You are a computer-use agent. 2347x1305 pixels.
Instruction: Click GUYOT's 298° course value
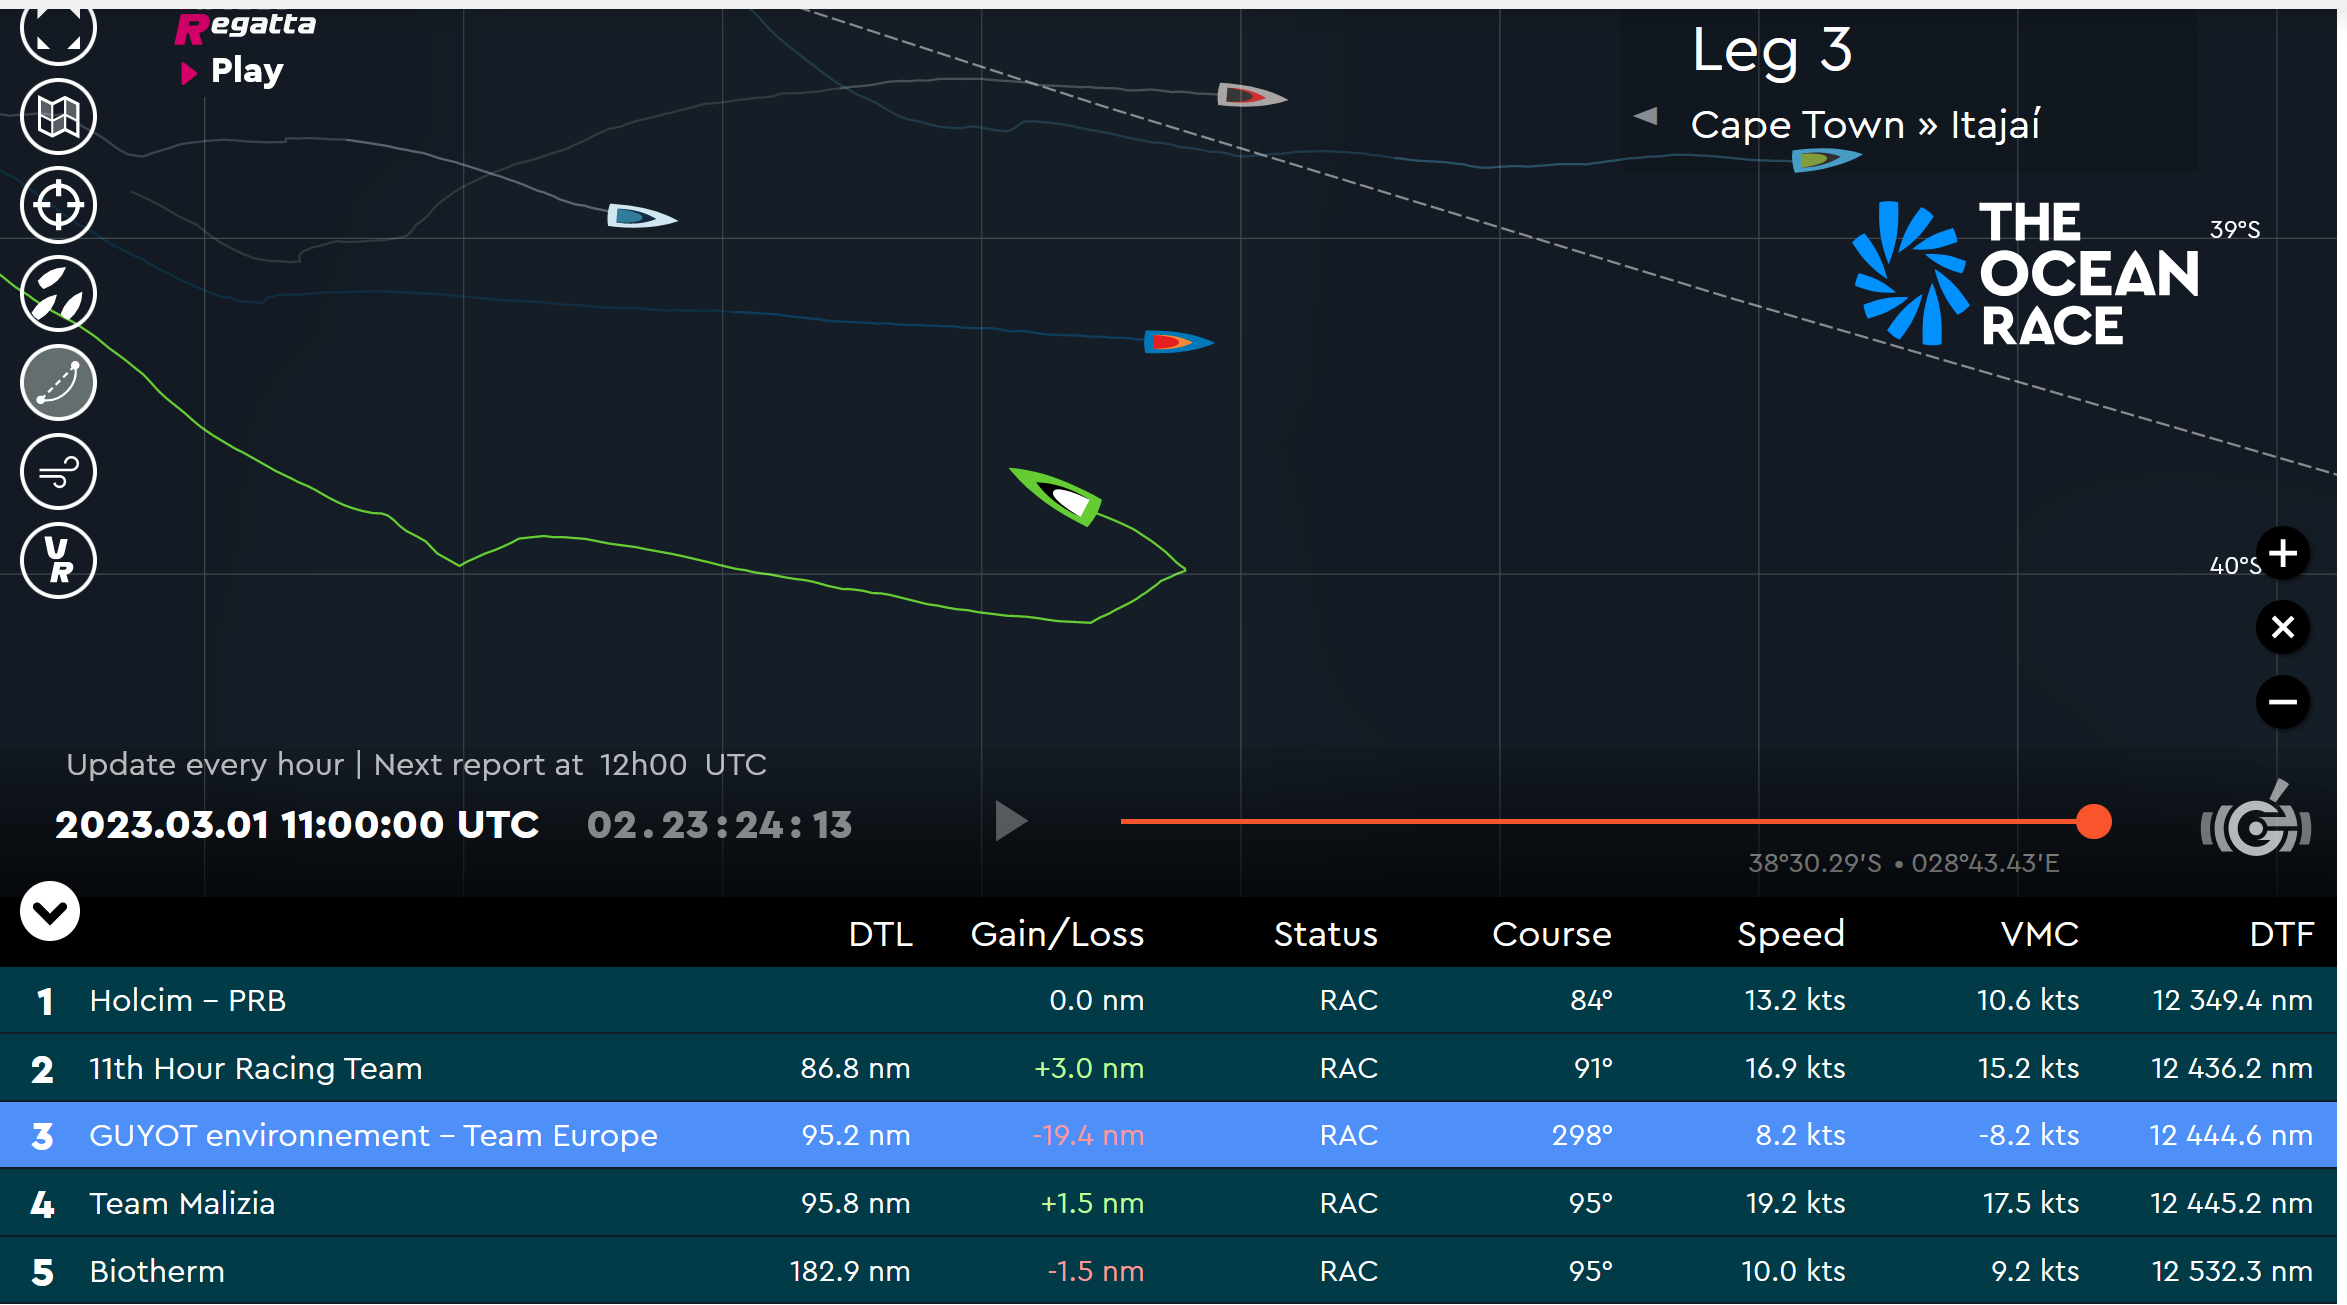coord(1582,1135)
